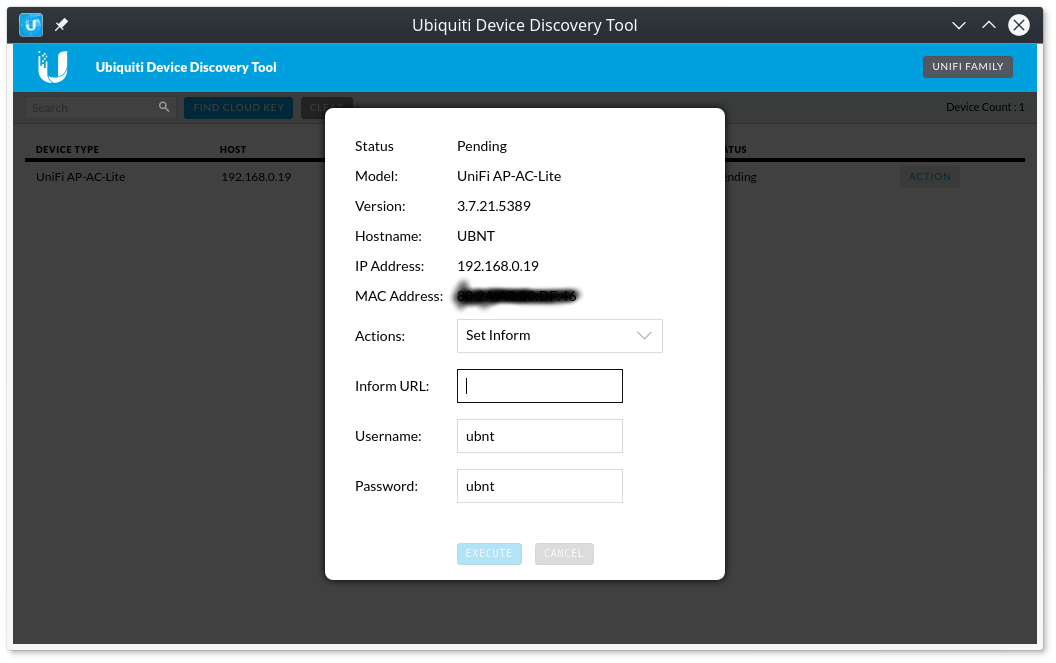This screenshot has height=663, width=1056.
Task: Close the Ubiquiti Device Discovery Tool
Action: 1018,25
